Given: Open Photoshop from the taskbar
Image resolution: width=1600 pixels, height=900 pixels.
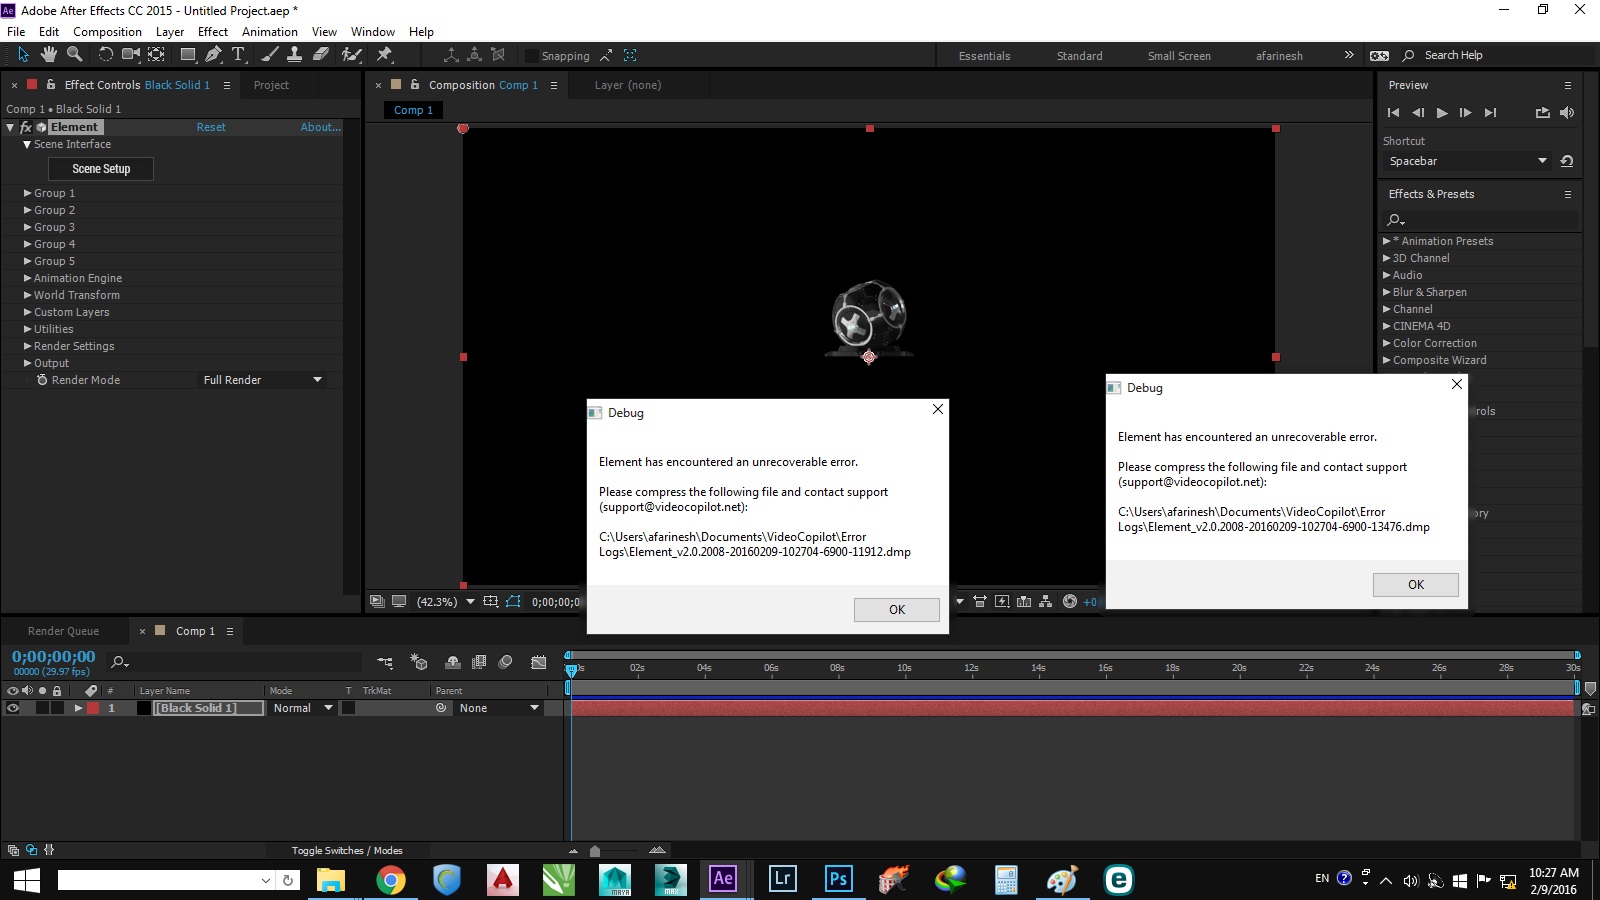Looking at the screenshot, I should pos(838,879).
